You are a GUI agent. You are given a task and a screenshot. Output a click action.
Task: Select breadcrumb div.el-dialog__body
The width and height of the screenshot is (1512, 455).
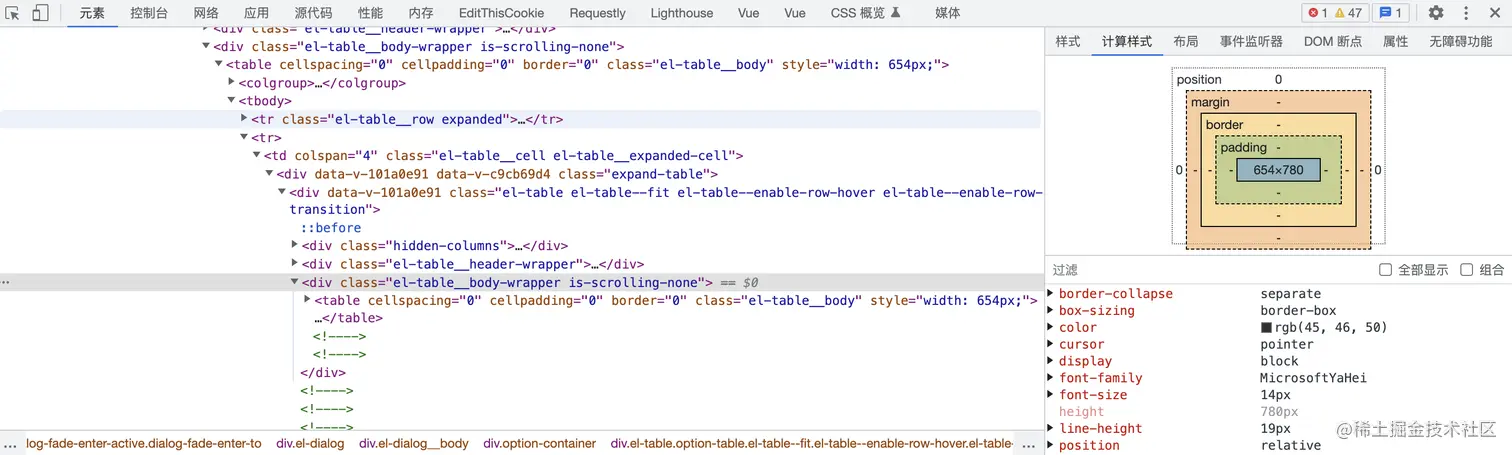(x=414, y=443)
